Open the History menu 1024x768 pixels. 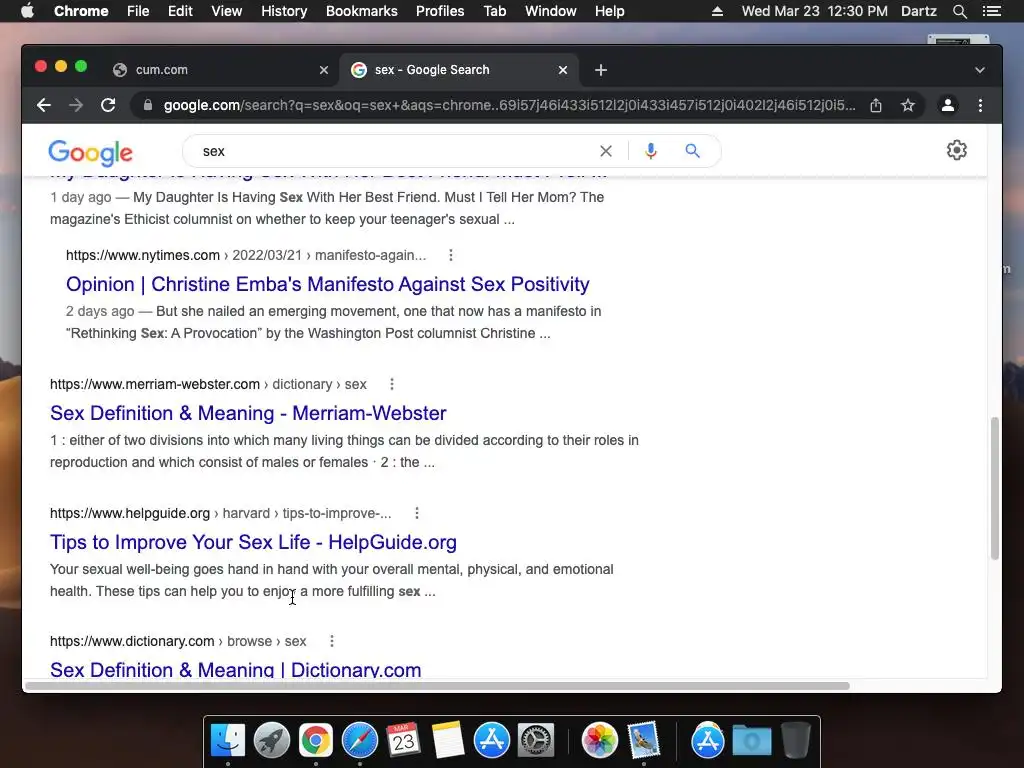point(284,11)
